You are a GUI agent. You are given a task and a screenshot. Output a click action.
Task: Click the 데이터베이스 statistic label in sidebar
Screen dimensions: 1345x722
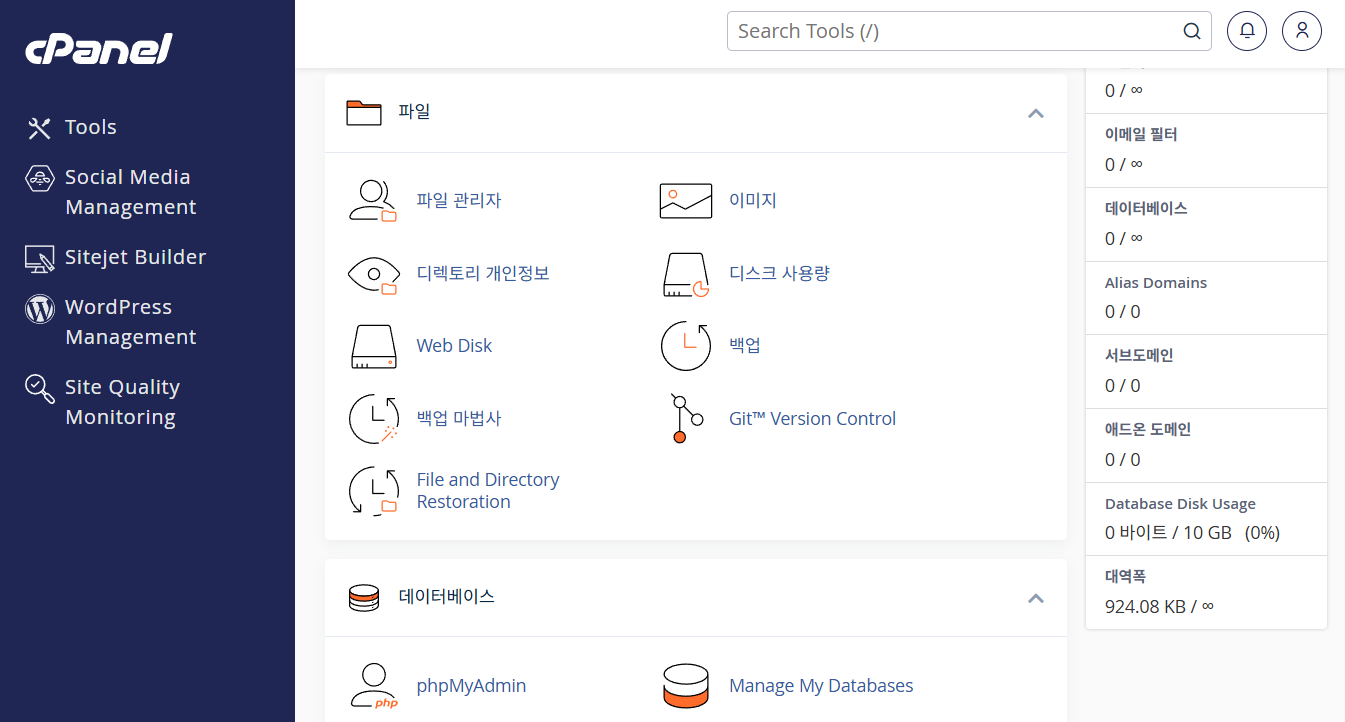(1146, 208)
